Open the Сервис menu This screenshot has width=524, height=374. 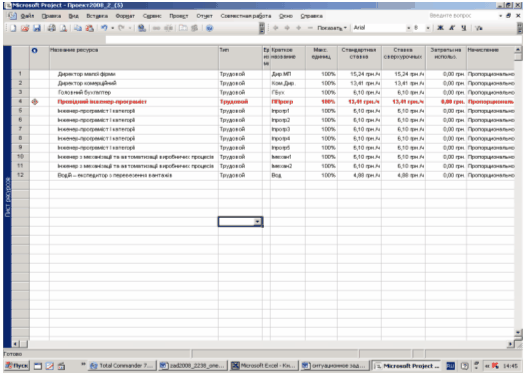tap(152, 16)
